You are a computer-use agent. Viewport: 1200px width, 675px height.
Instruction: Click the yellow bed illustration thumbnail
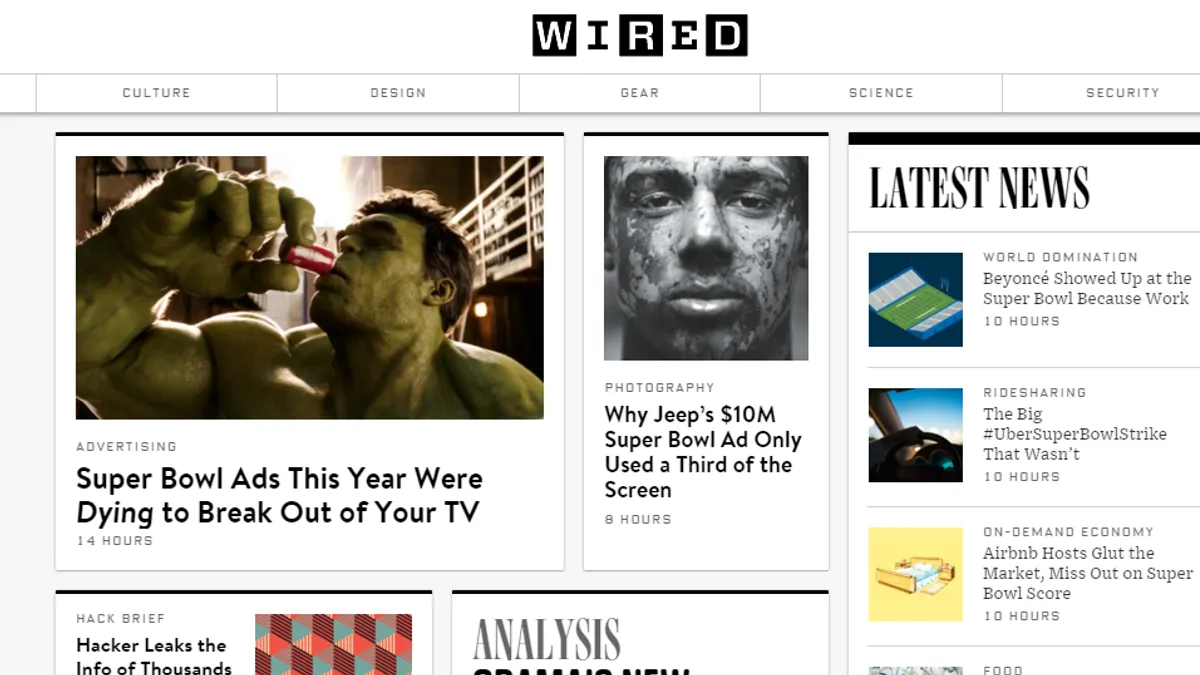click(x=915, y=575)
